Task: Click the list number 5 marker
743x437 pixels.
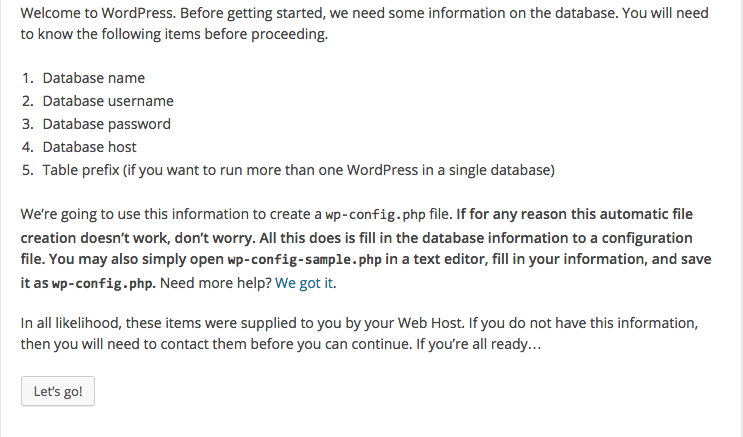Action: point(28,170)
